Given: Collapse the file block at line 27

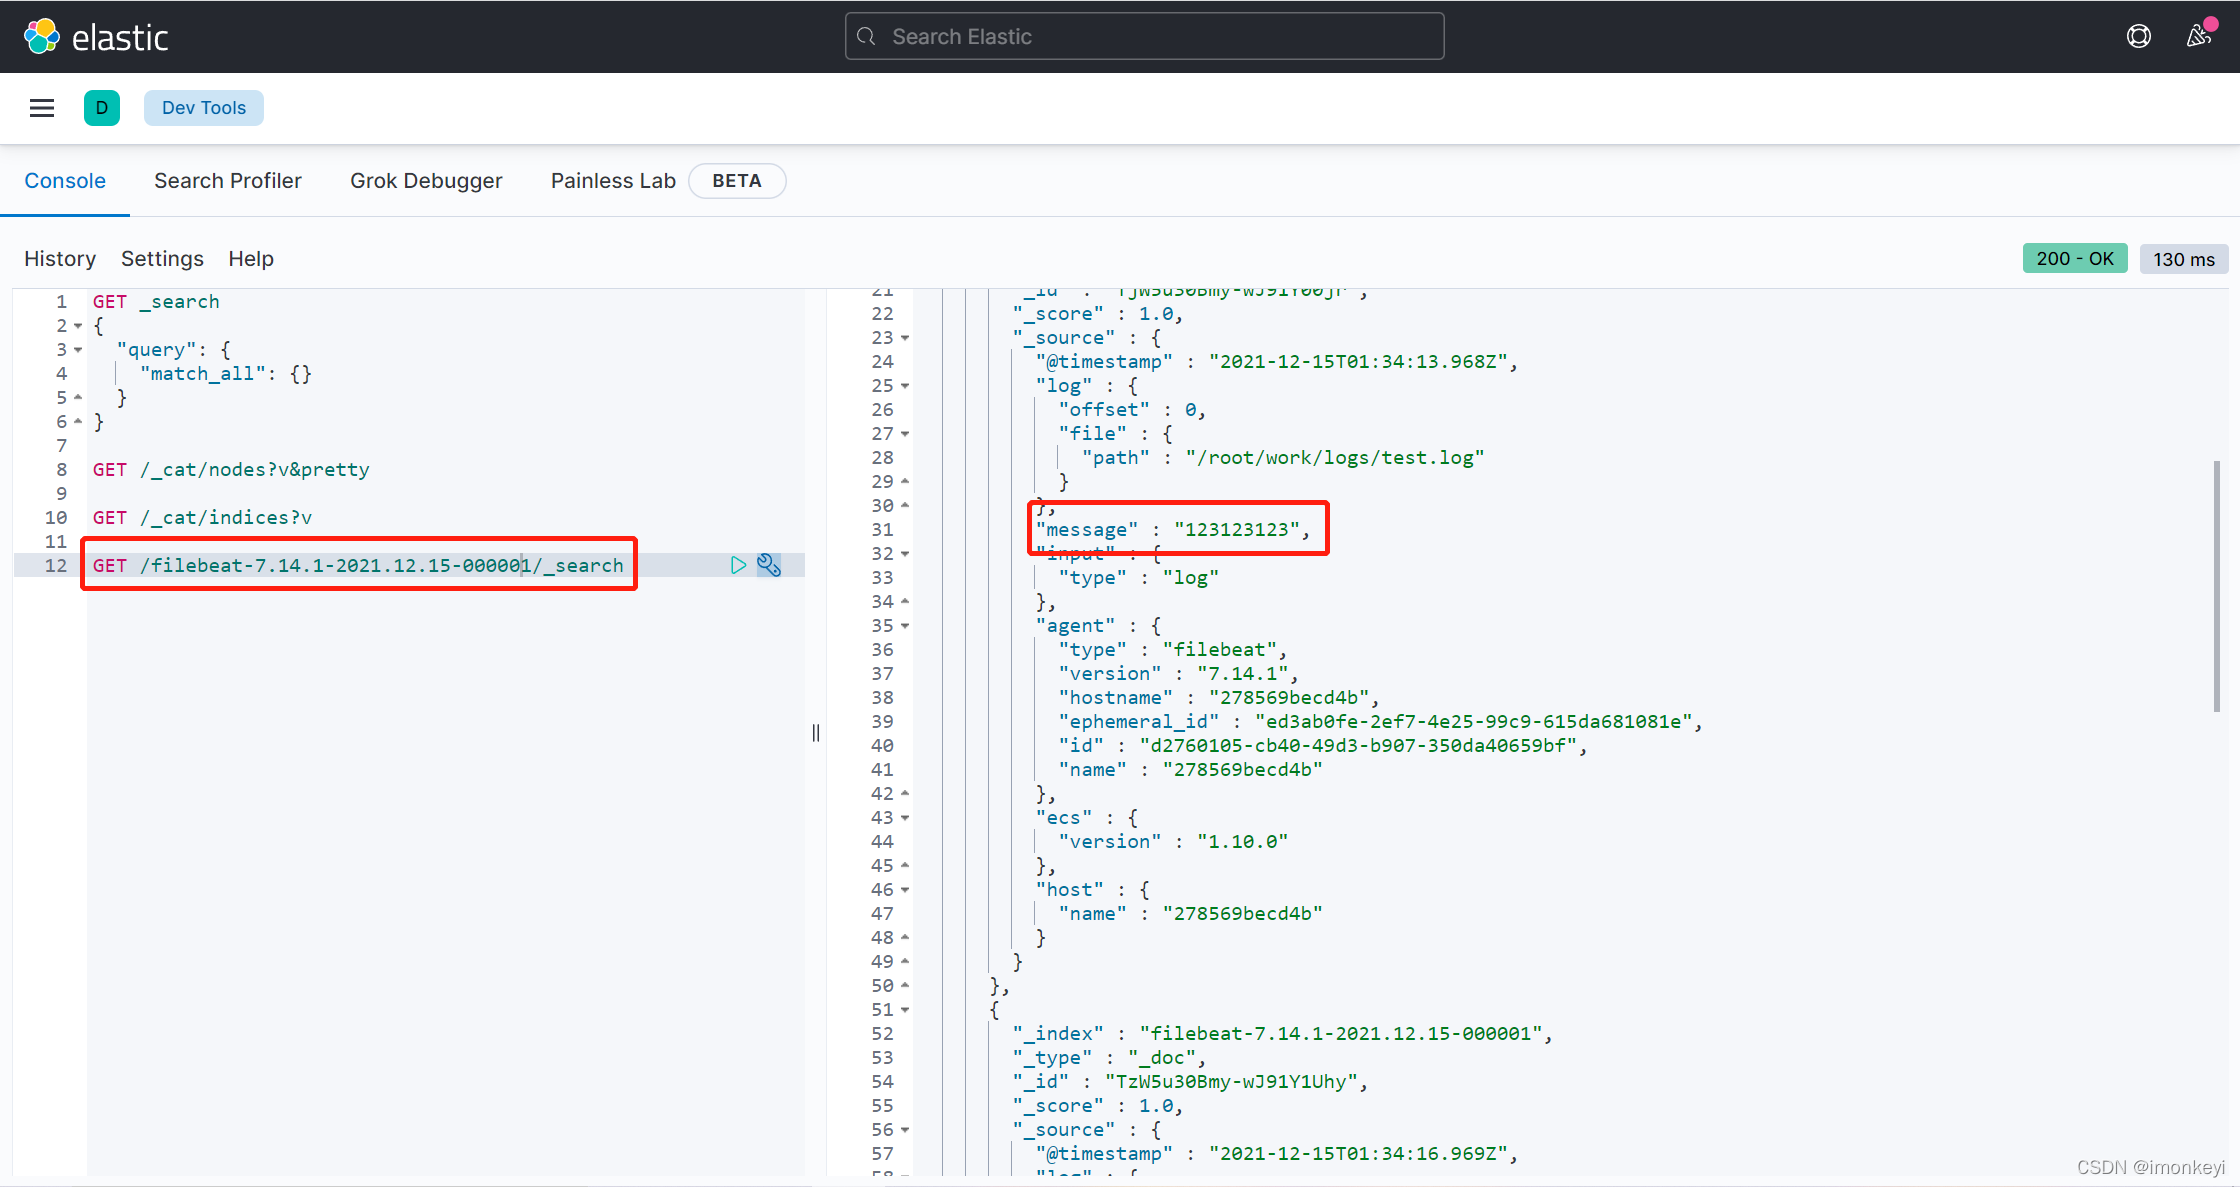Looking at the screenshot, I should pos(905,434).
